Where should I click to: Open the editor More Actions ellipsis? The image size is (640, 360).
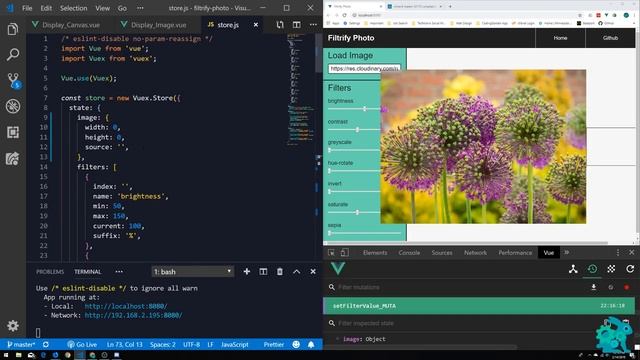(313, 25)
